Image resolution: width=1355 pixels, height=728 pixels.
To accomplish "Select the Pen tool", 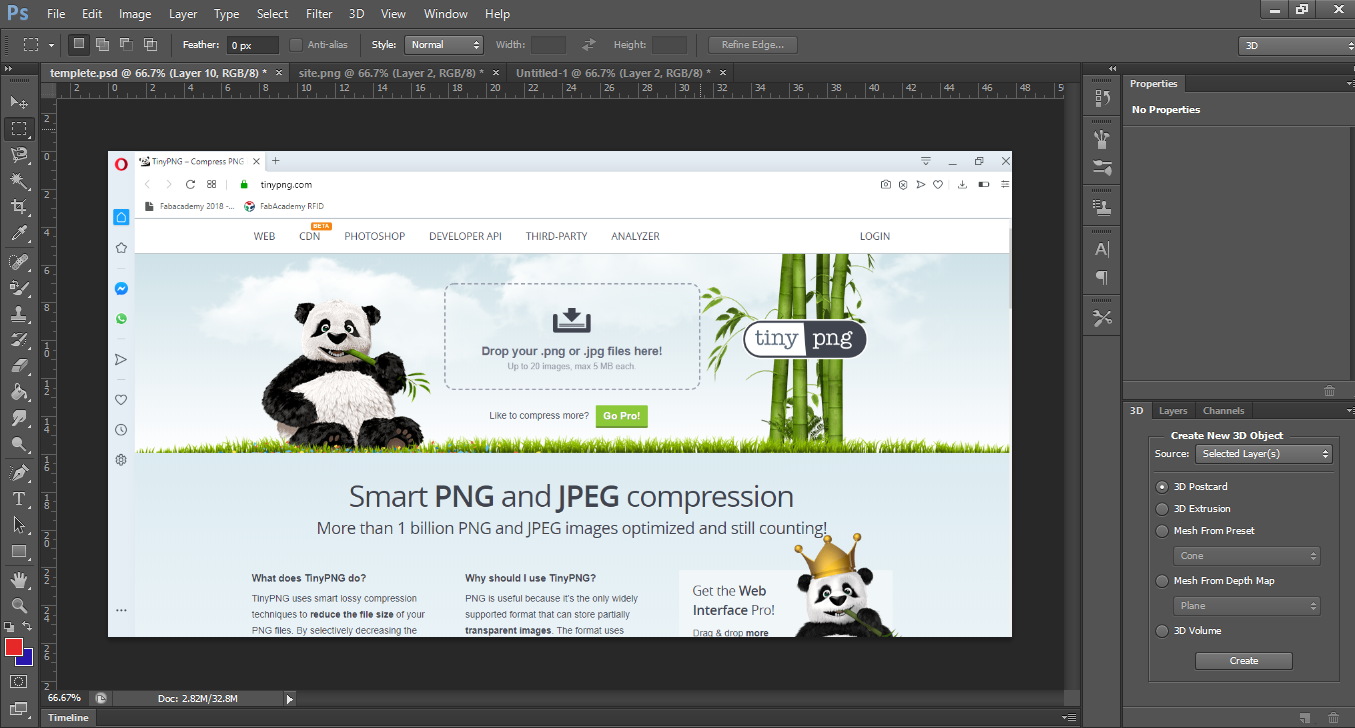I will point(19,472).
